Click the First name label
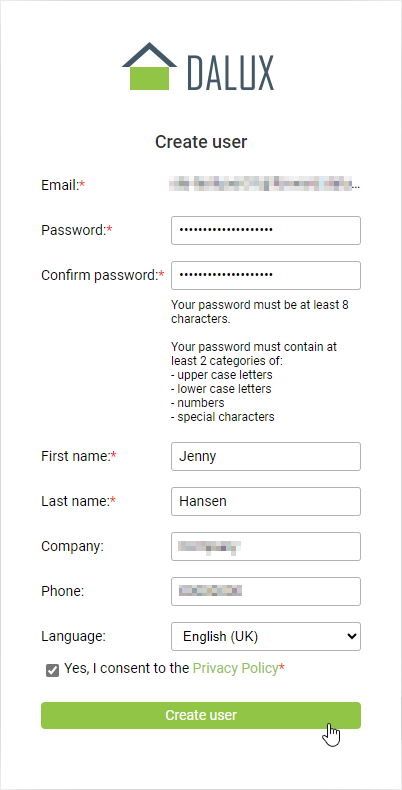The image size is (402, 790). (79, 456)
